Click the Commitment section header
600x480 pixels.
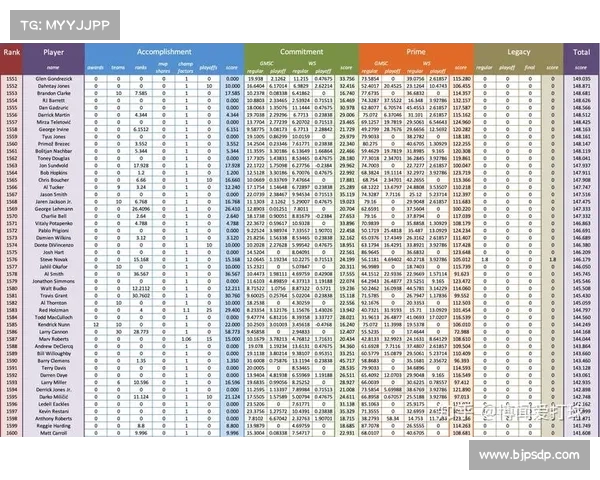click(x=300, y=49)
